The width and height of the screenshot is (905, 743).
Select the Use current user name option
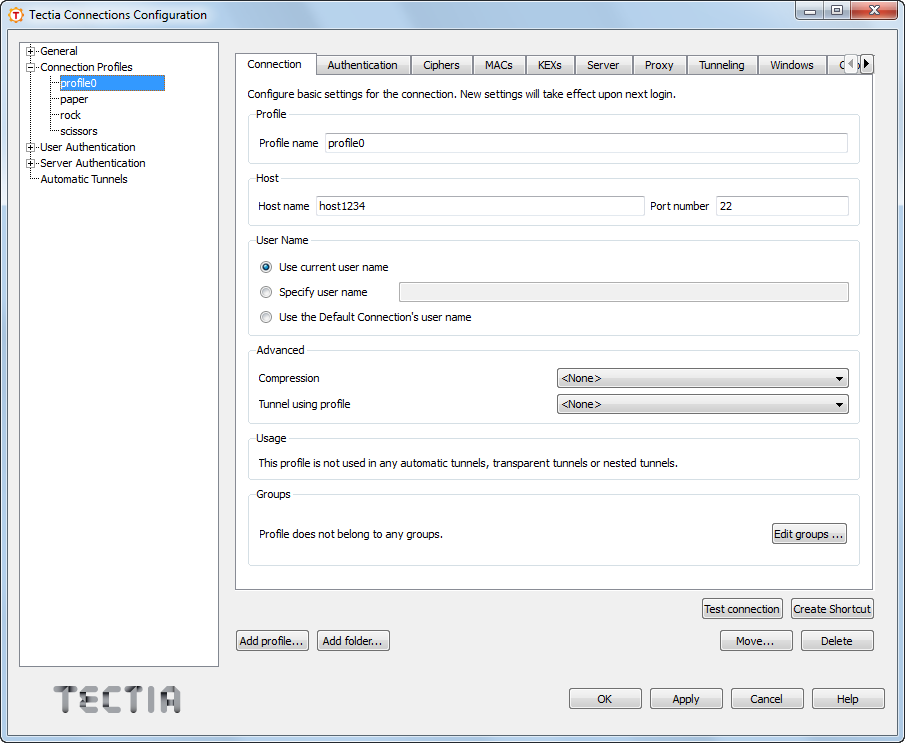coord(265,267)
